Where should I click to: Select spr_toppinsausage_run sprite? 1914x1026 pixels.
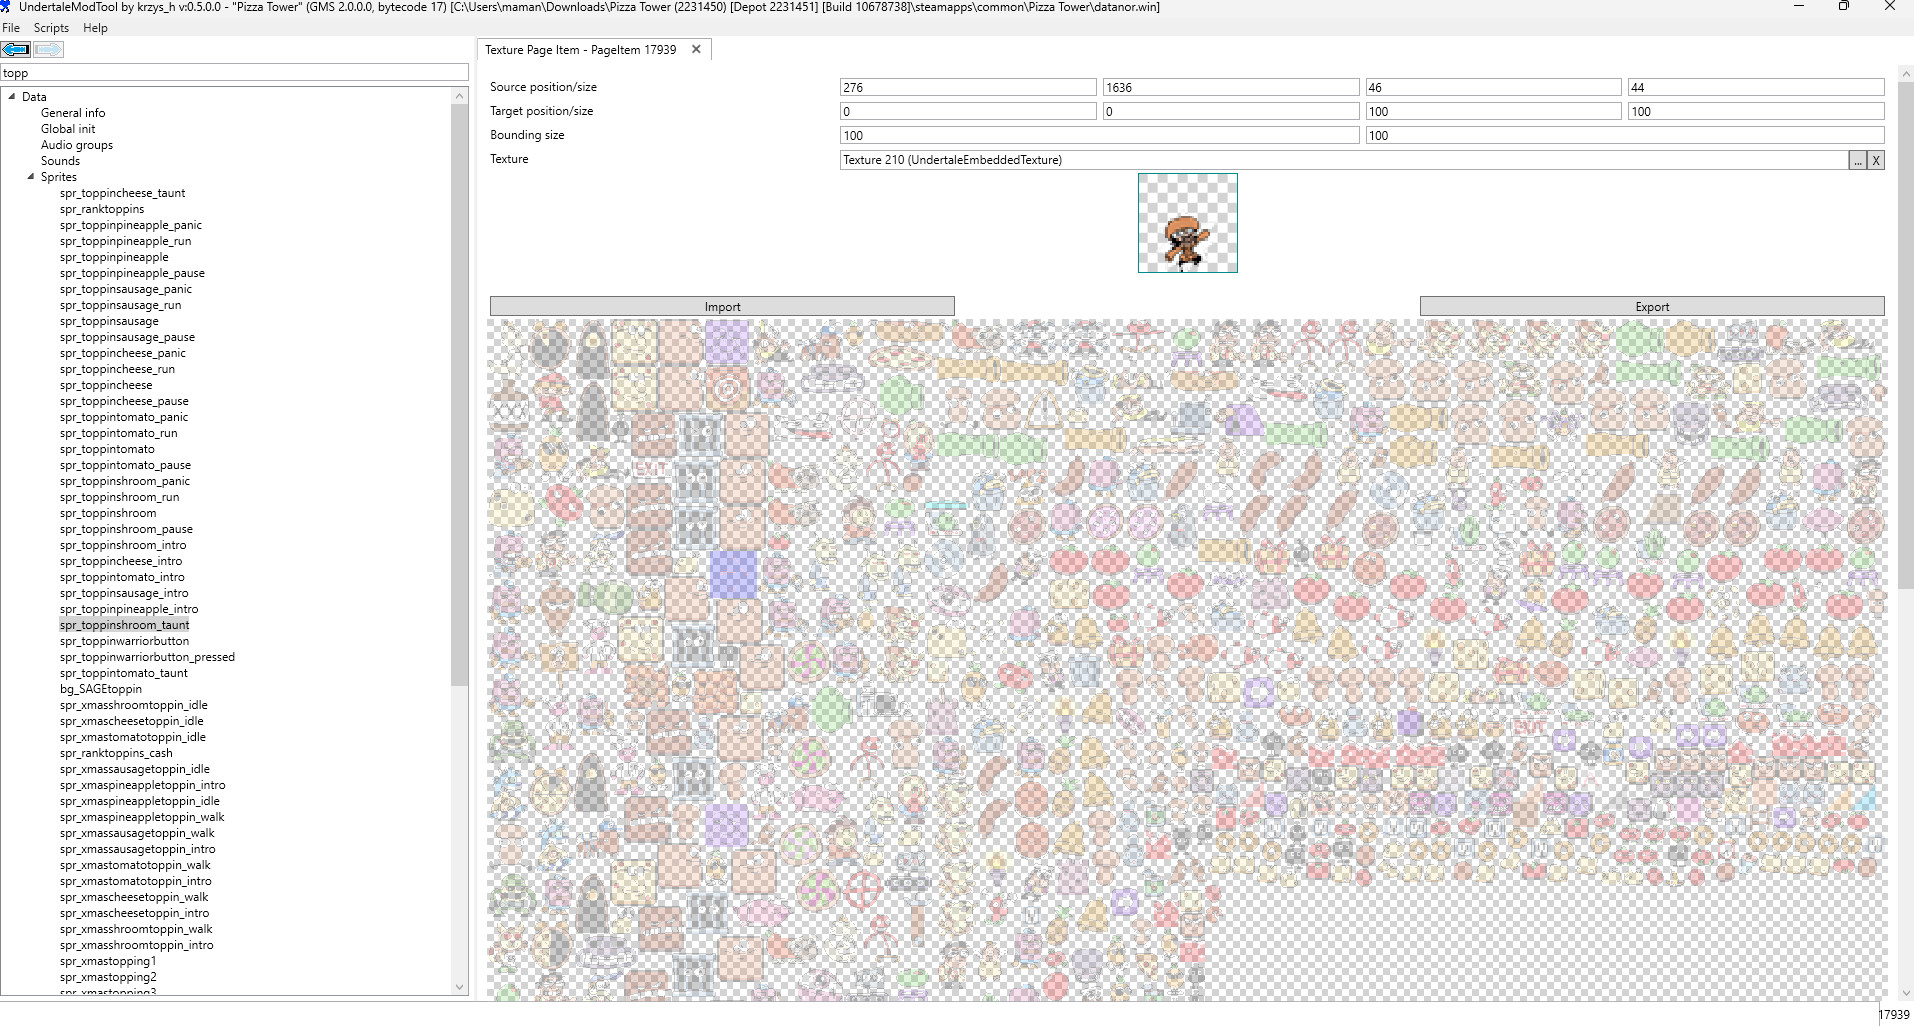click(121, 305)
